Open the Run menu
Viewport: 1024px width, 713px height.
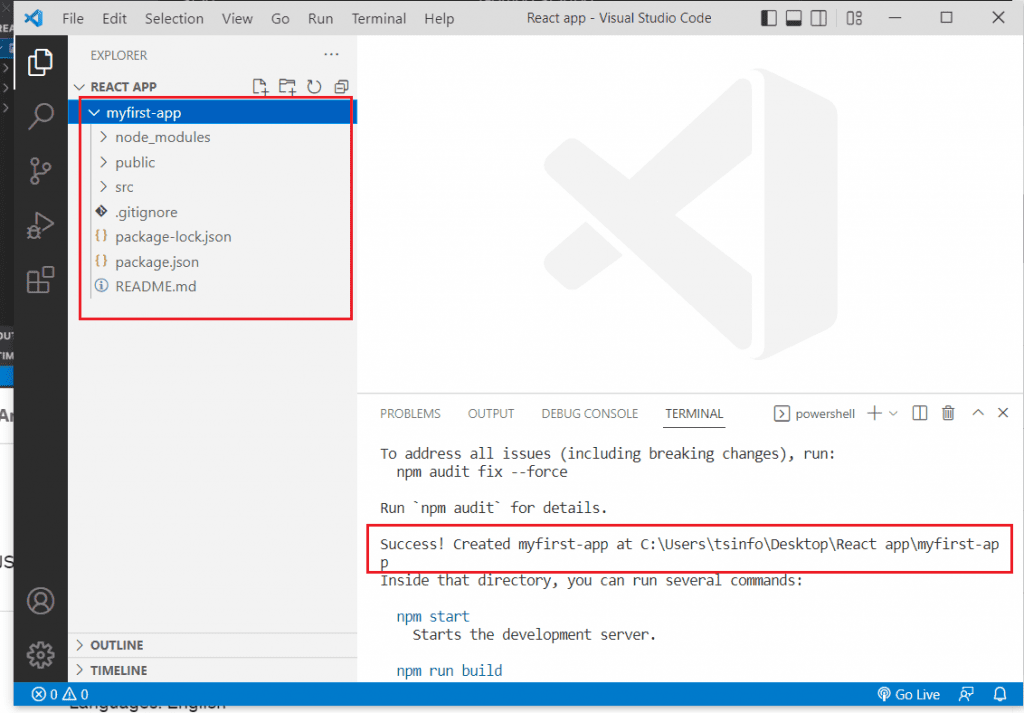pos(321,18)
